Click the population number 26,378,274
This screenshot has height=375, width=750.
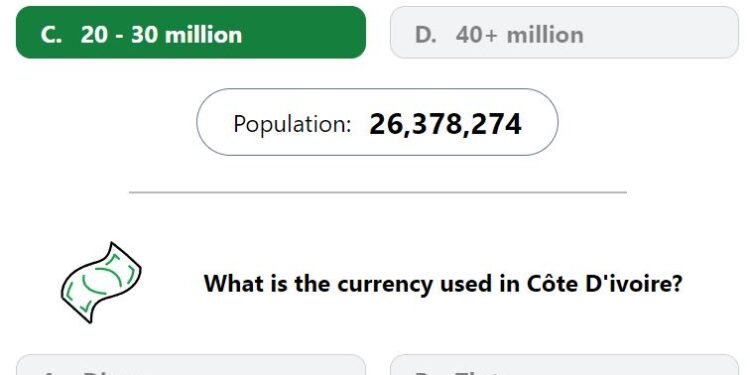(445, 124)
